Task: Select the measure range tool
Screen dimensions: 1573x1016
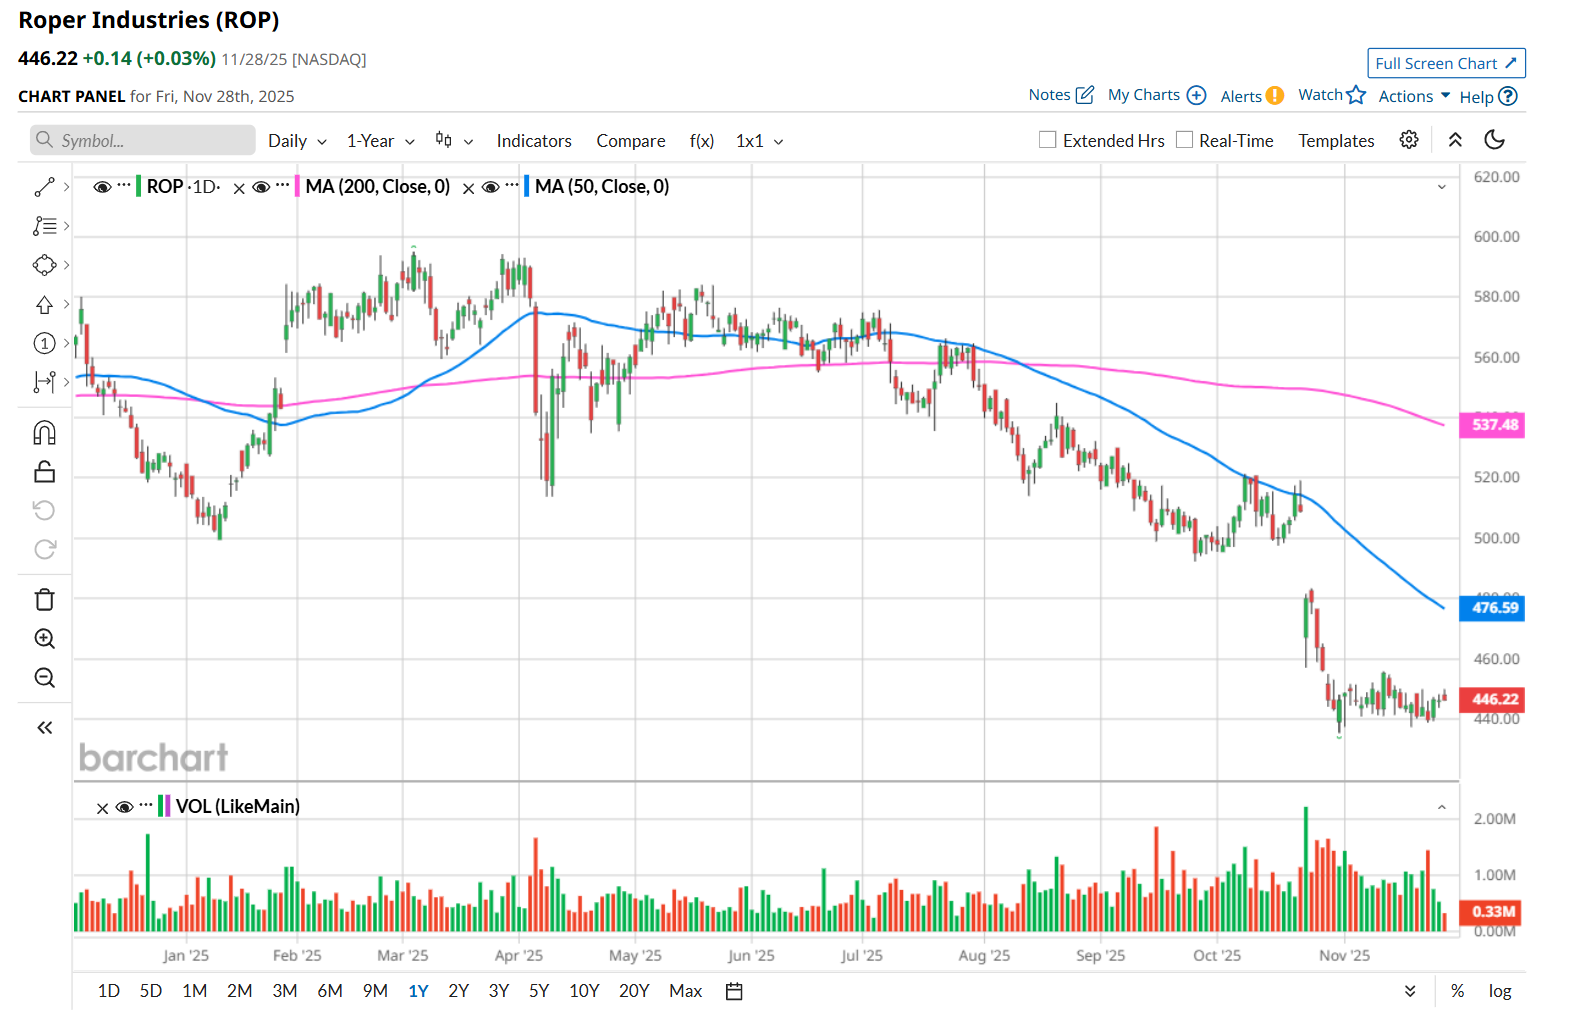Action: click(x=44, y=382)
